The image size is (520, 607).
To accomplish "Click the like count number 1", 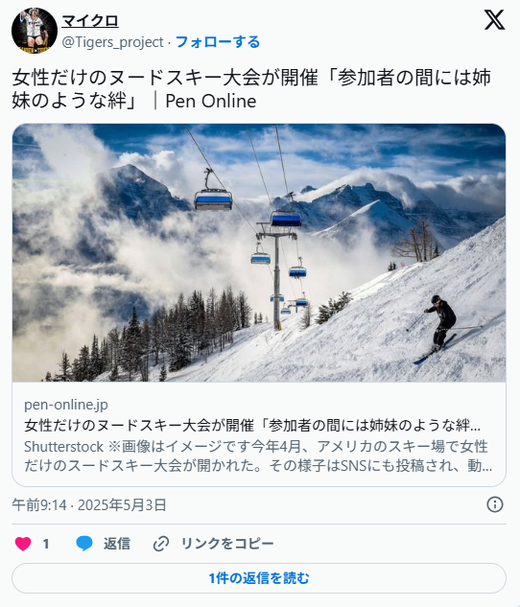I will coord(46,544).
